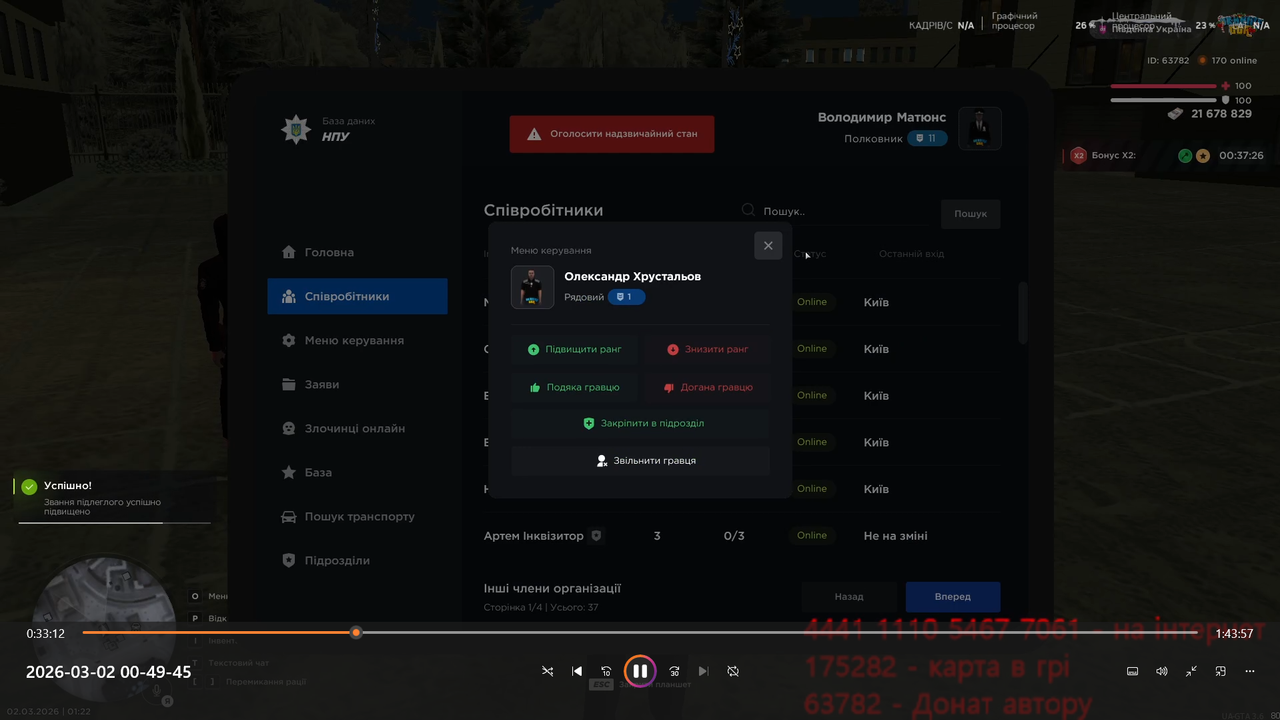The height and width of the screenshot is (720, 1280).
Task: Close the management menu popup
Action: pos(768,246)
